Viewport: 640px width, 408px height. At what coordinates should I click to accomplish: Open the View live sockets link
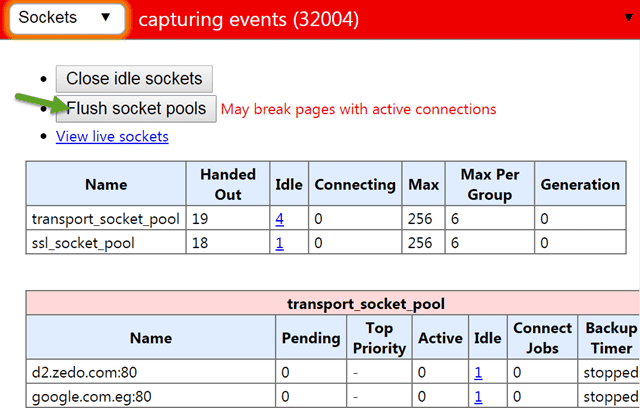(x=112, y=136)
